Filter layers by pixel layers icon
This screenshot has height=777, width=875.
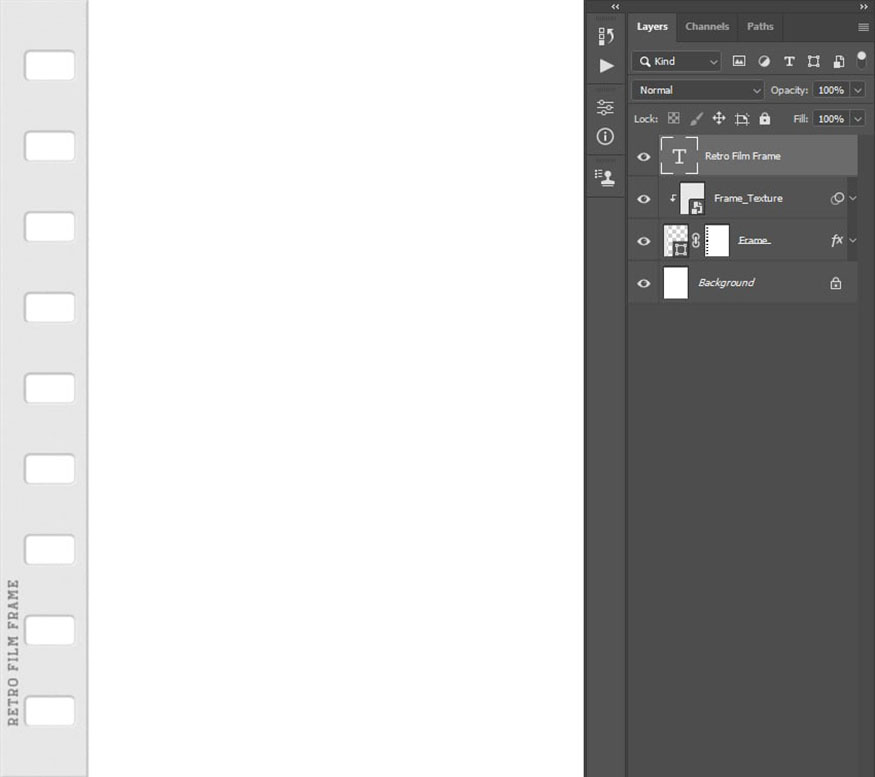[x=739, y=61]
